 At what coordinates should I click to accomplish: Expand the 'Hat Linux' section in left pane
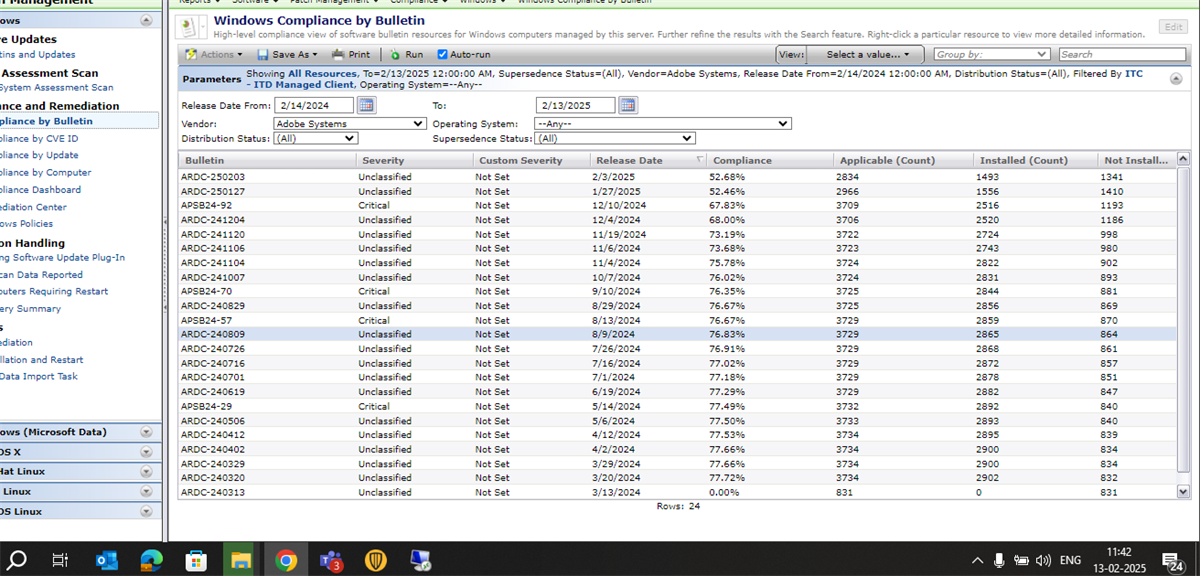[x=147, y=471]
